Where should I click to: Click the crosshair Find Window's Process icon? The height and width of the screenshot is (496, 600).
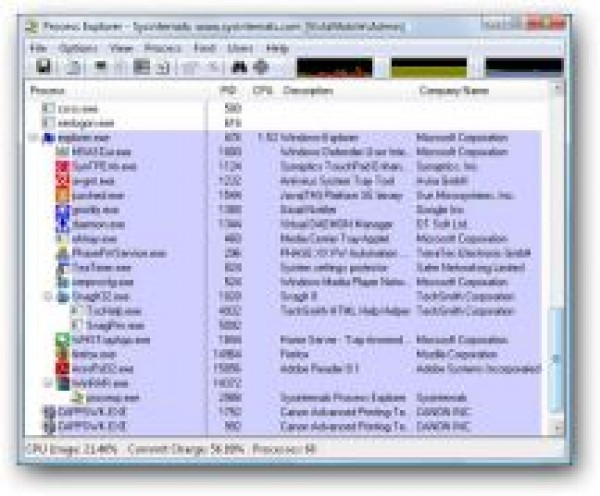point(261,67)
